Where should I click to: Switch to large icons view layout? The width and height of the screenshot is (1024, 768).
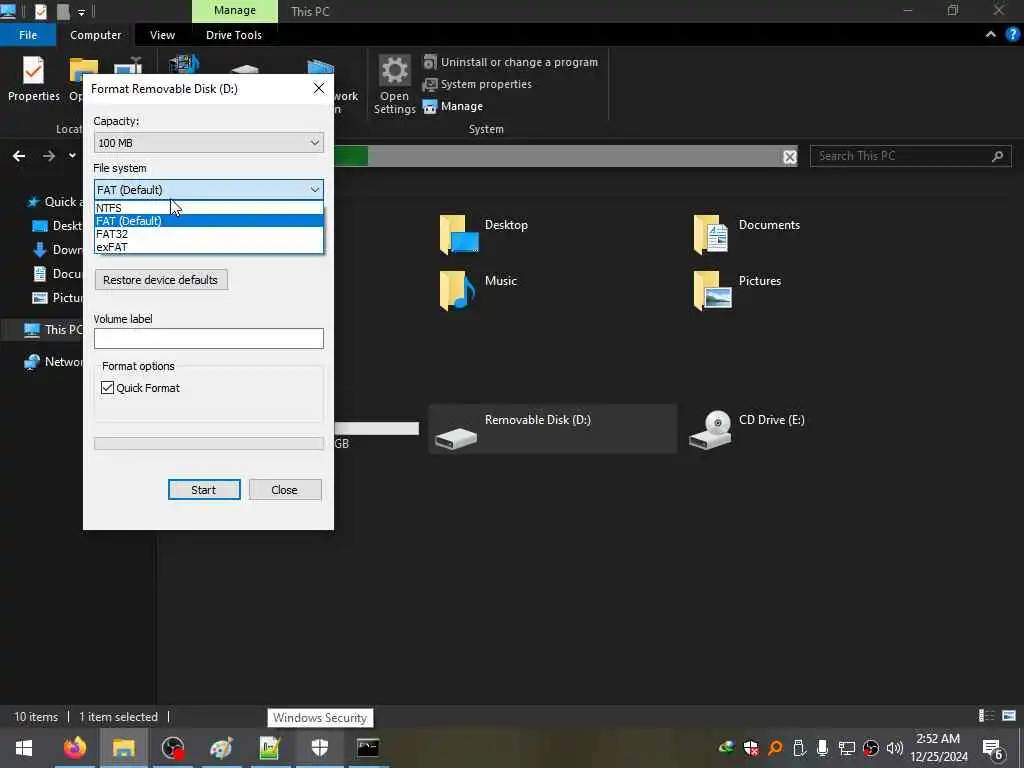1009,716
